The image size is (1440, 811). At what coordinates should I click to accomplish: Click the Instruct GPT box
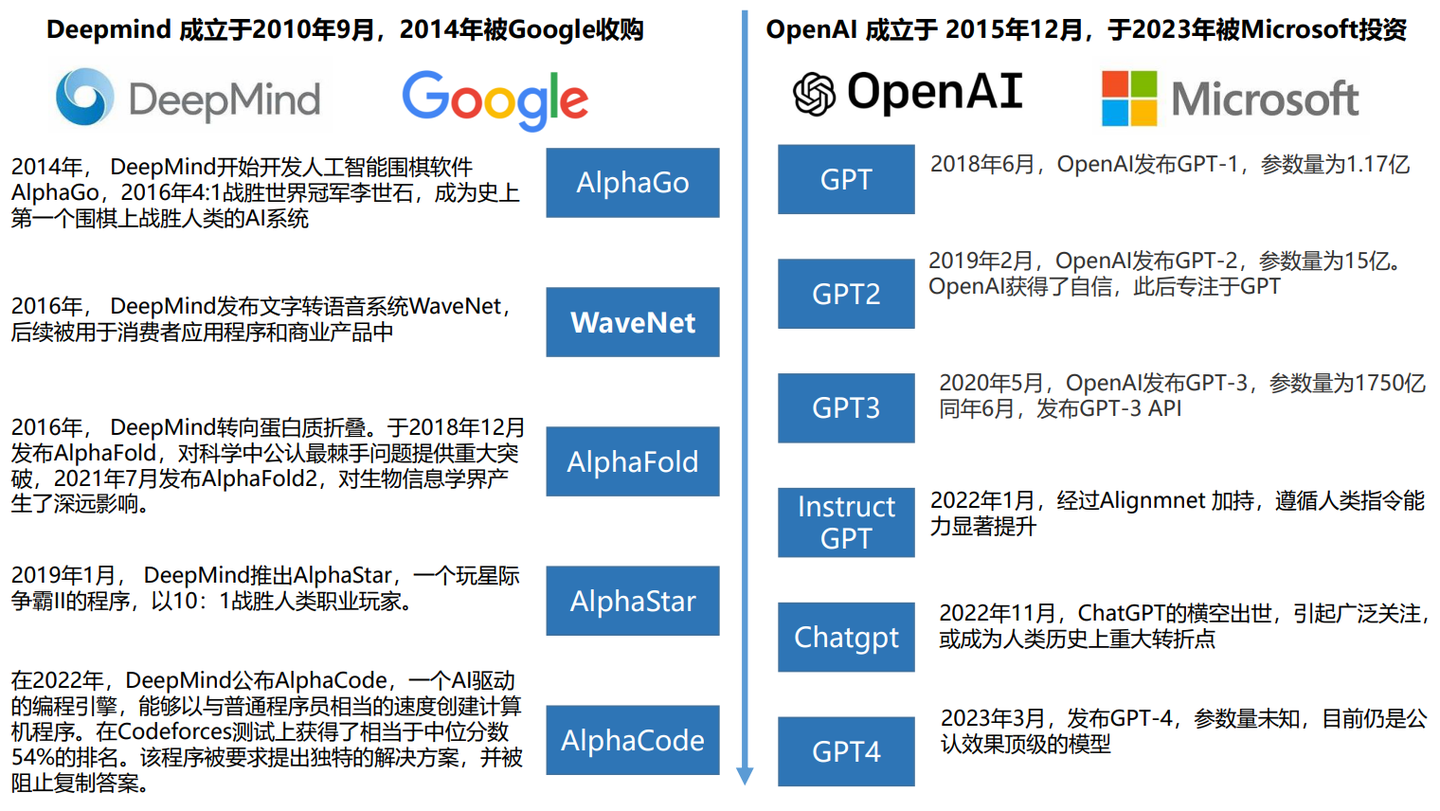click(x=846, y=522)
